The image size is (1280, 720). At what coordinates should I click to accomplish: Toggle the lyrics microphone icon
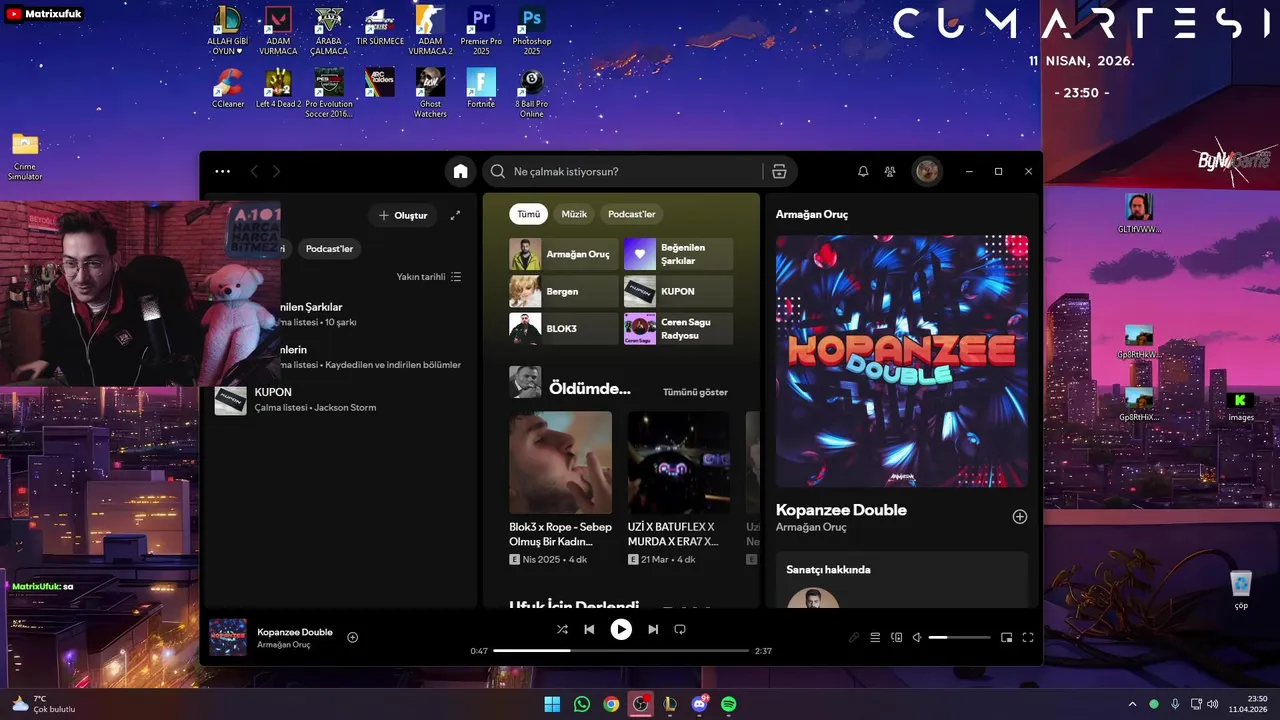coord(854,637)
